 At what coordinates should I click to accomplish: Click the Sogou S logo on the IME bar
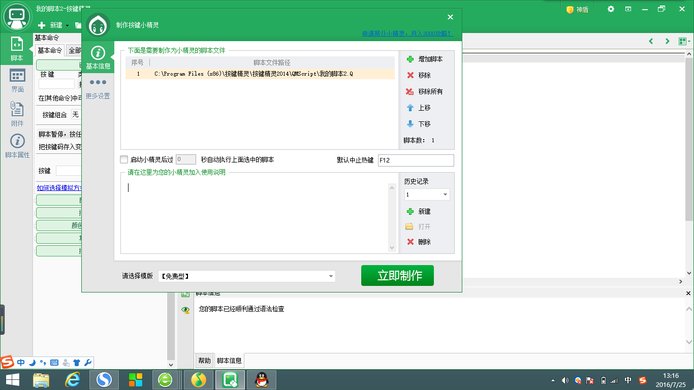(x=7, y=362)
